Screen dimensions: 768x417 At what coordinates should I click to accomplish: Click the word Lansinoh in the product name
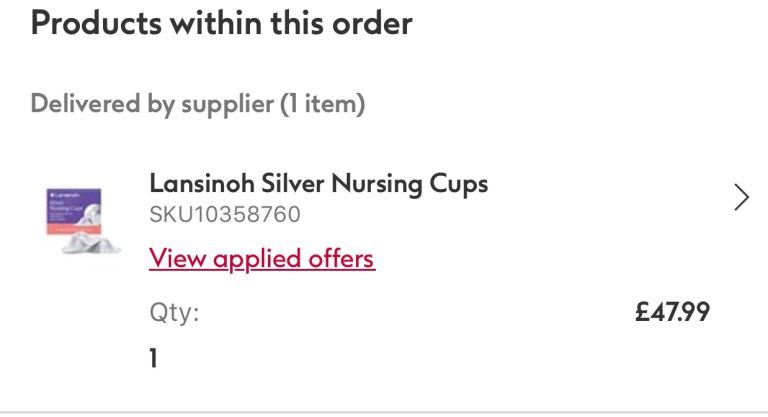pyautogui.click(x=202, y=184)
